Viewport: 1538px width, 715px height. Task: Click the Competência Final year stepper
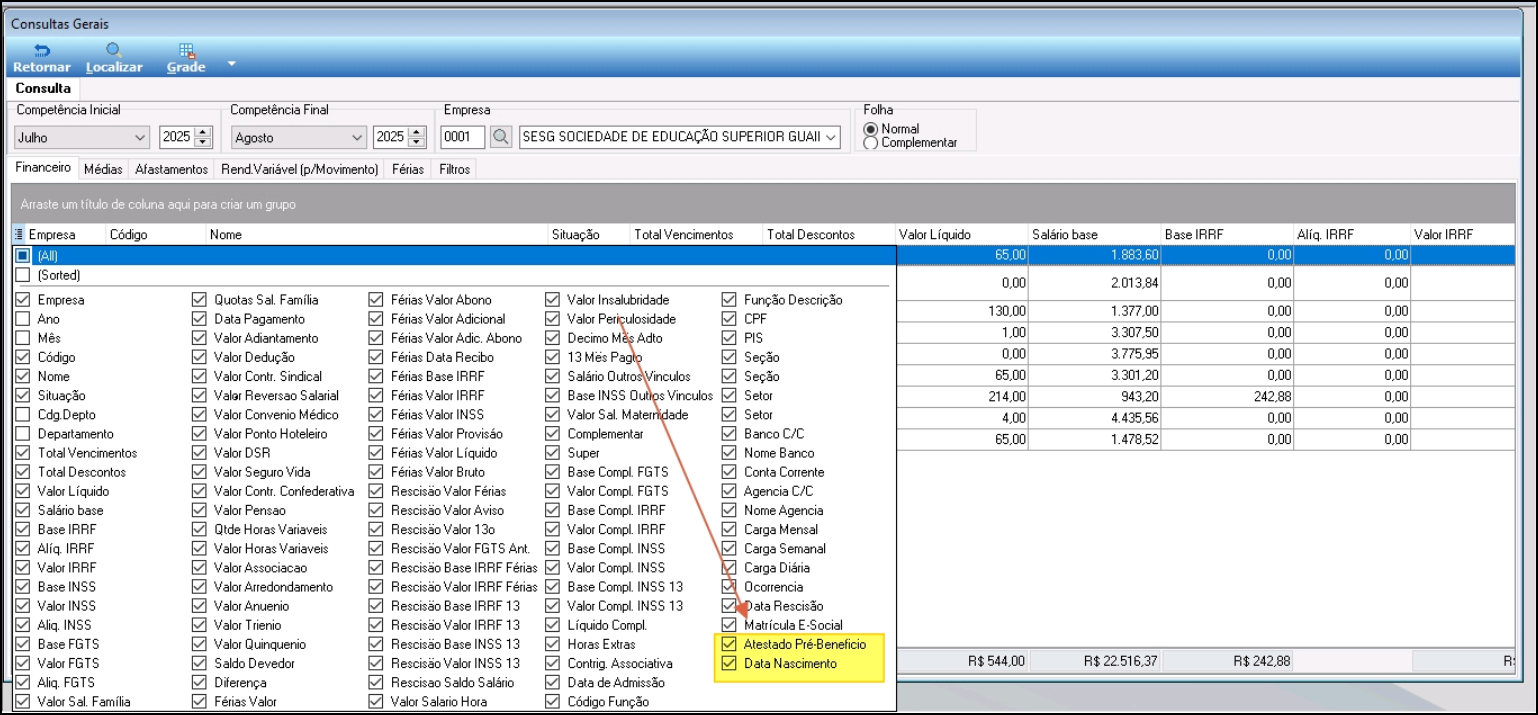(x=417, y=137)
